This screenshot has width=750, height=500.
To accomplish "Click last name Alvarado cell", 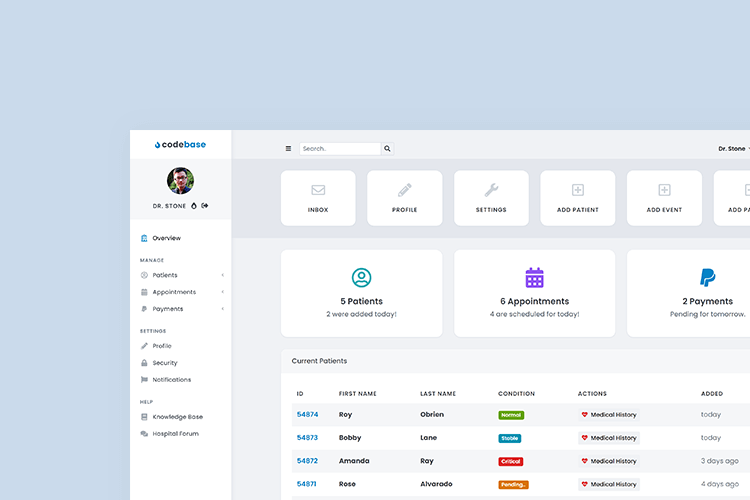I will click(436, 484).
